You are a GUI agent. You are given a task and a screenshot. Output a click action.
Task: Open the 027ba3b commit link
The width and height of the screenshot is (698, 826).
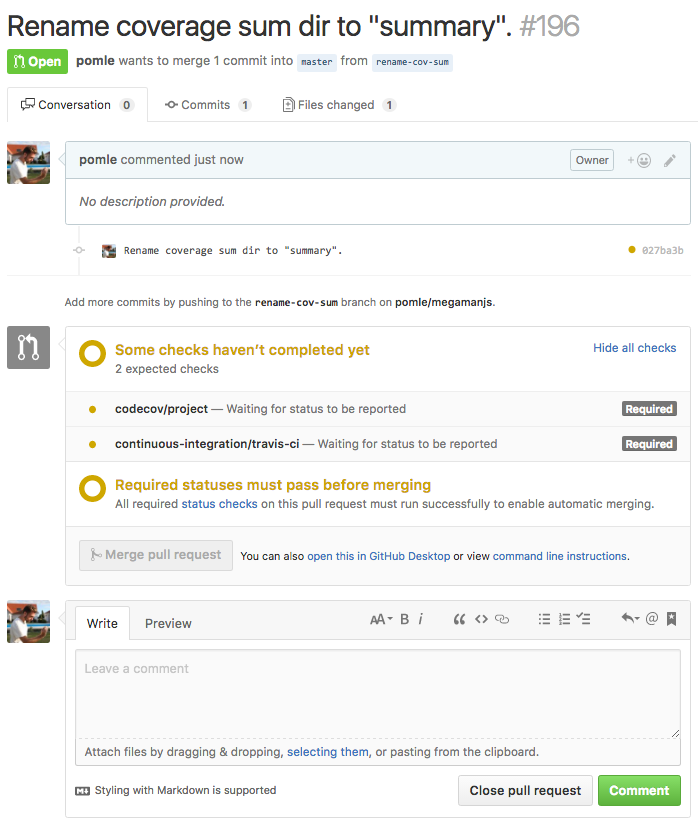[662, 250]
